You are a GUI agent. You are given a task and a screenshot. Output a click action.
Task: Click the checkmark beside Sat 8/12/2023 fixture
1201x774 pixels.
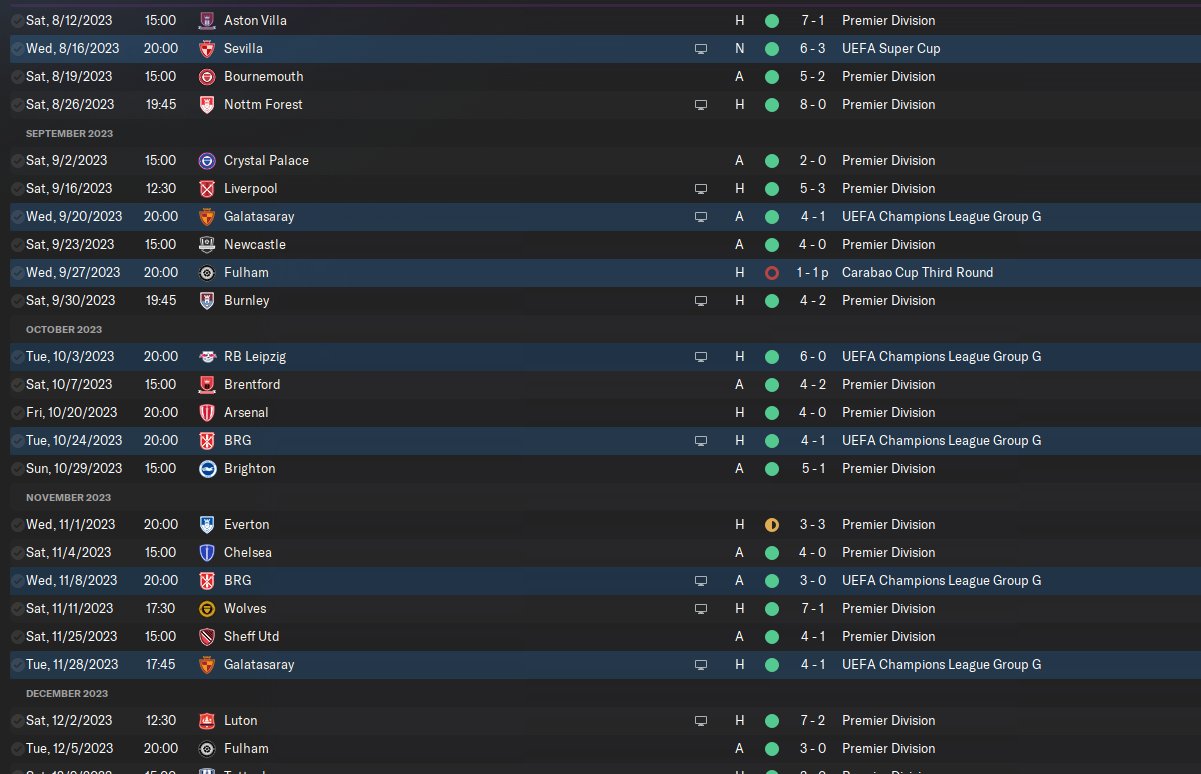(18, 20)
